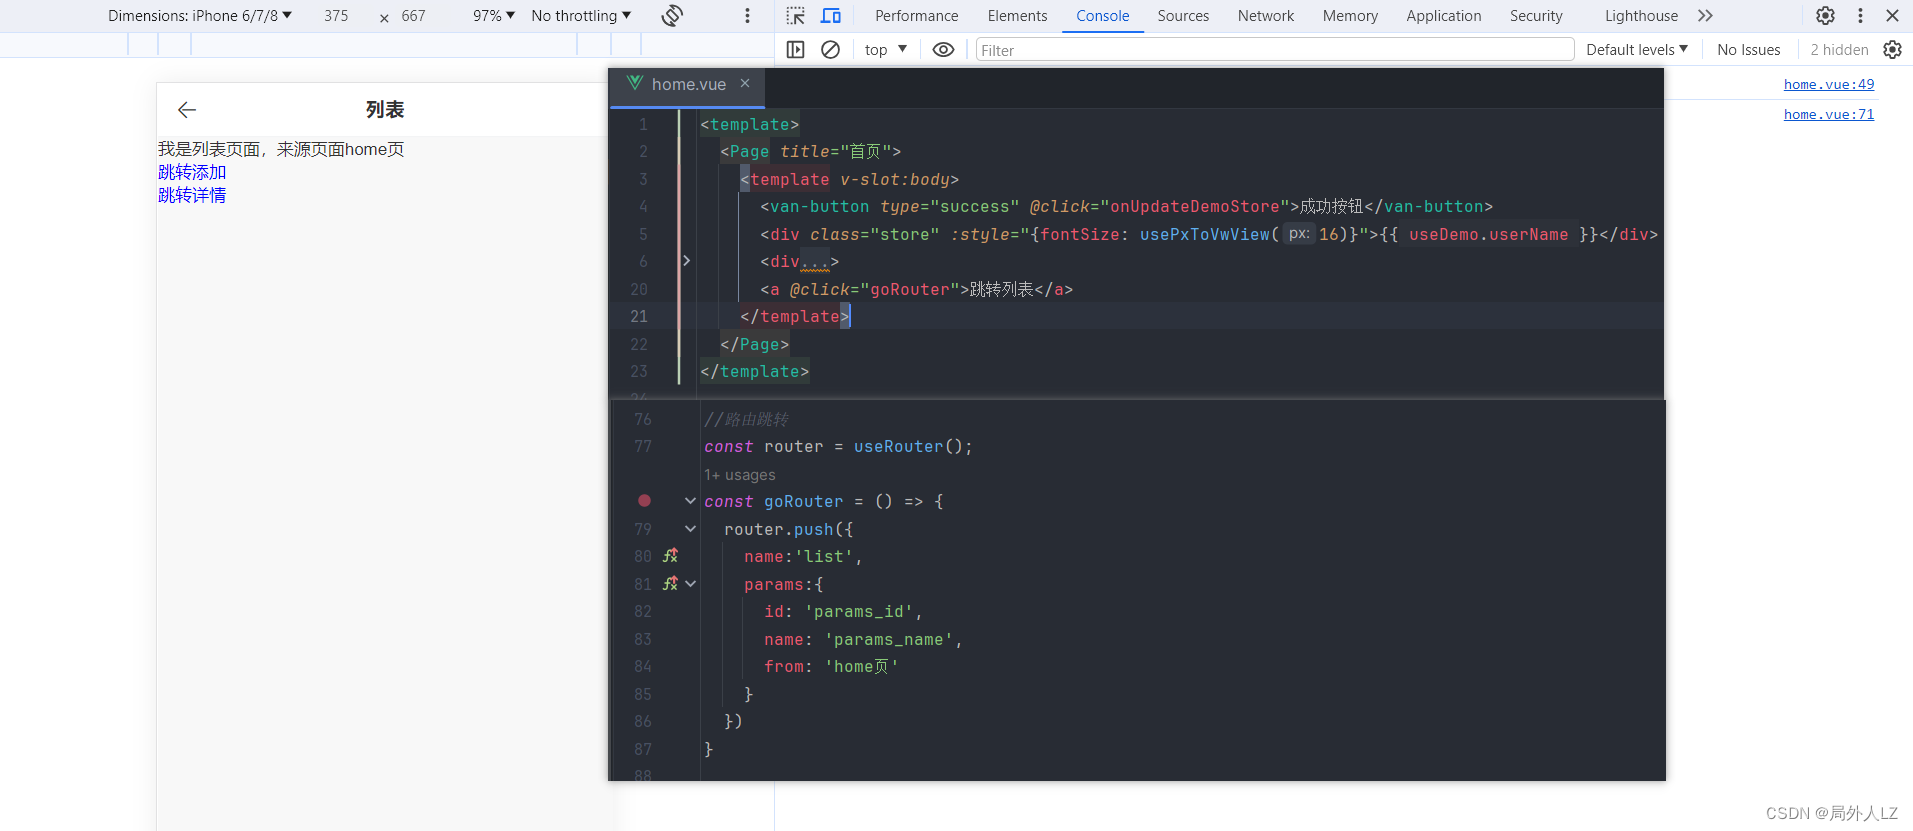This screenshot has height=831, width=1913.
Task: Open the Memory tab
Action: (1350, 15)
